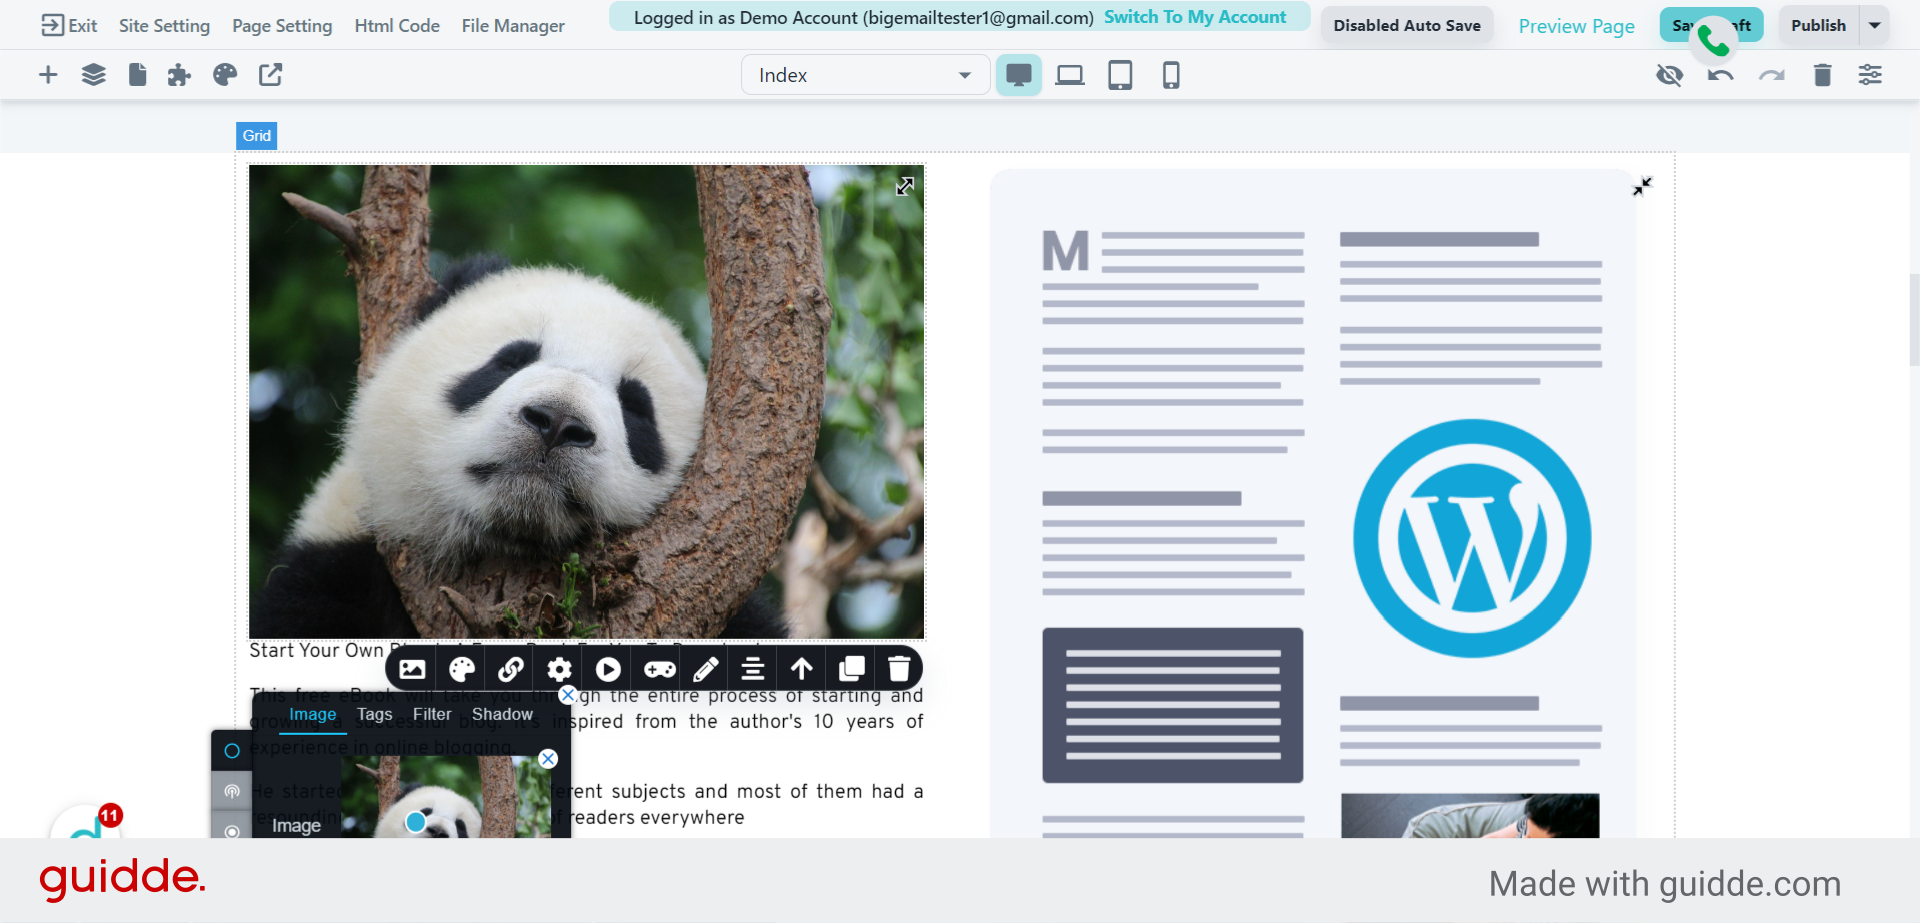Click the Preview Page link

coord(1576,26)
